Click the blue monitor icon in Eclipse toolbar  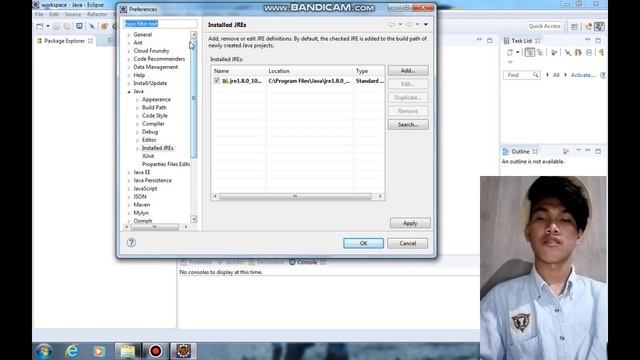[x=79, y=26]
